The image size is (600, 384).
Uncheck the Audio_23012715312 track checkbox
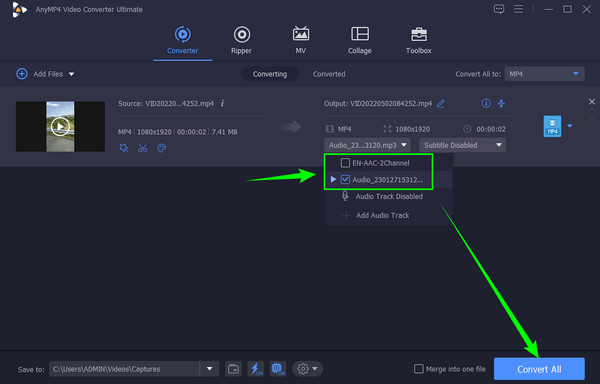point(345,179)
